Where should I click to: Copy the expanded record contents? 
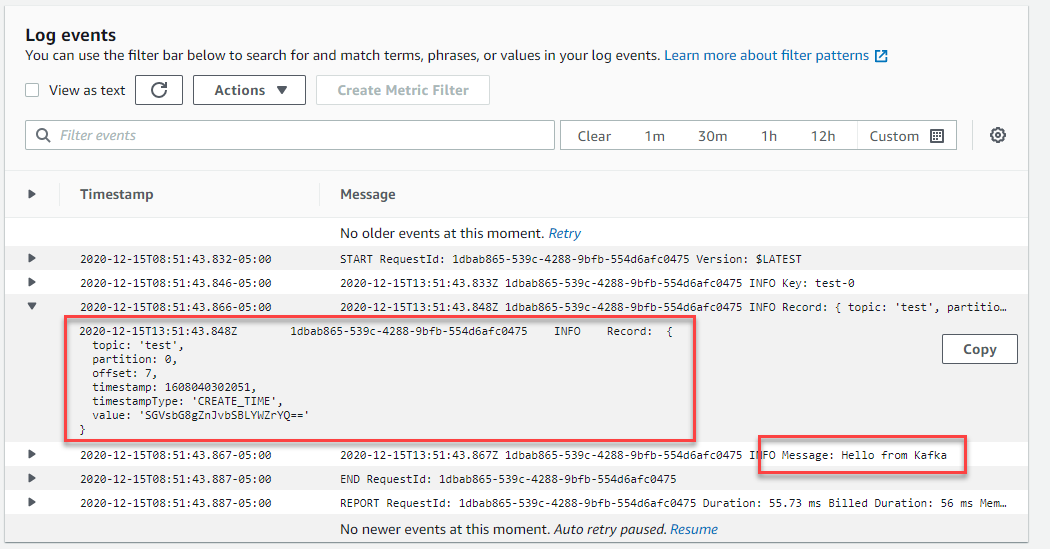pos(980,349)
